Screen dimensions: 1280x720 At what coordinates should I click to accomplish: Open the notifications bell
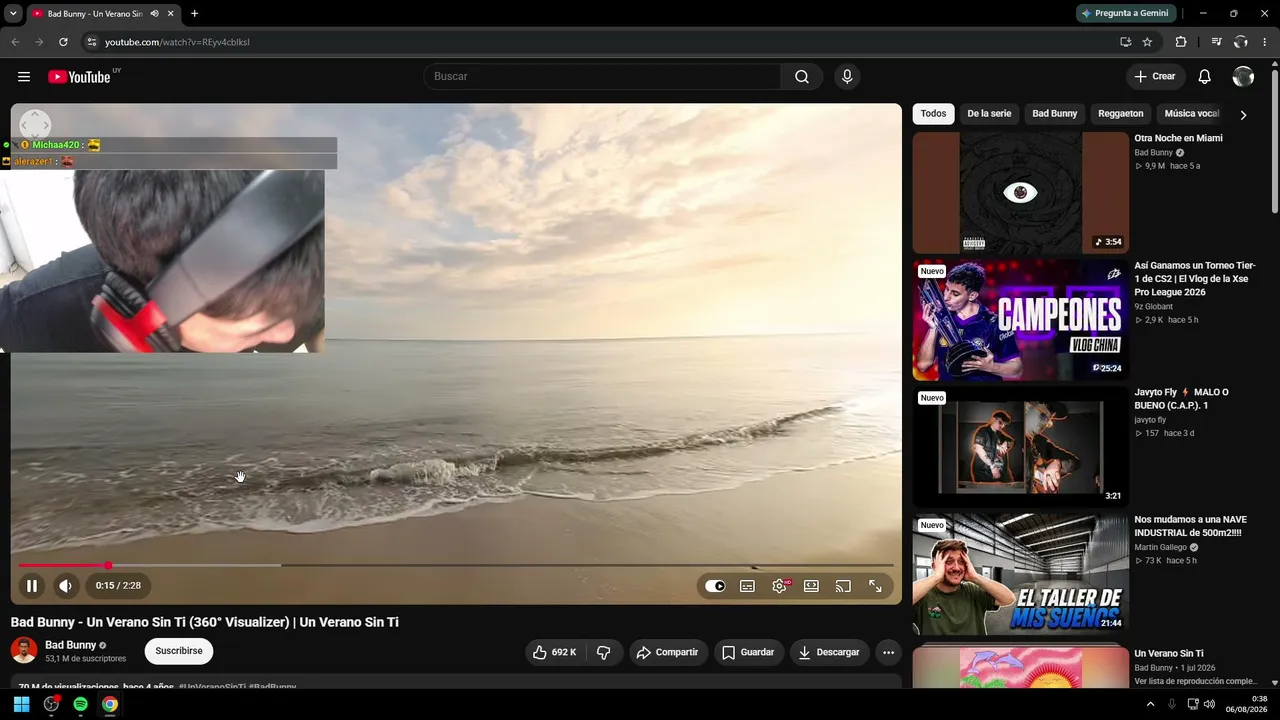pos(1205,77)
